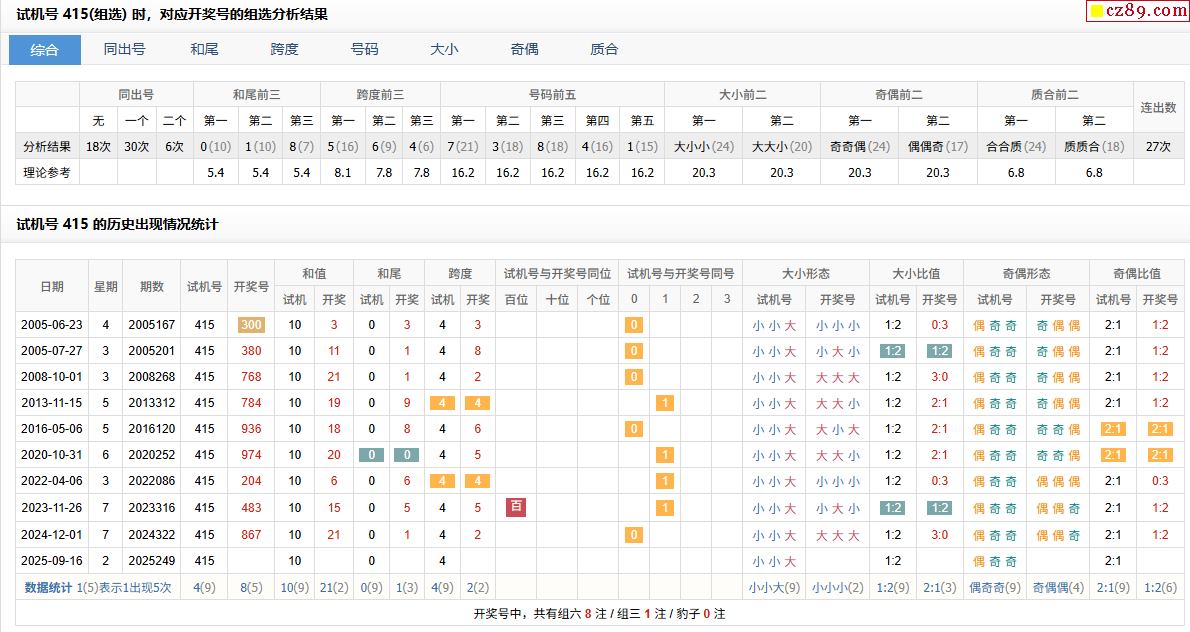Screen dimensions: 1190x632
Task: Click issue number 2025249
Action: click(x=152, y=561)
